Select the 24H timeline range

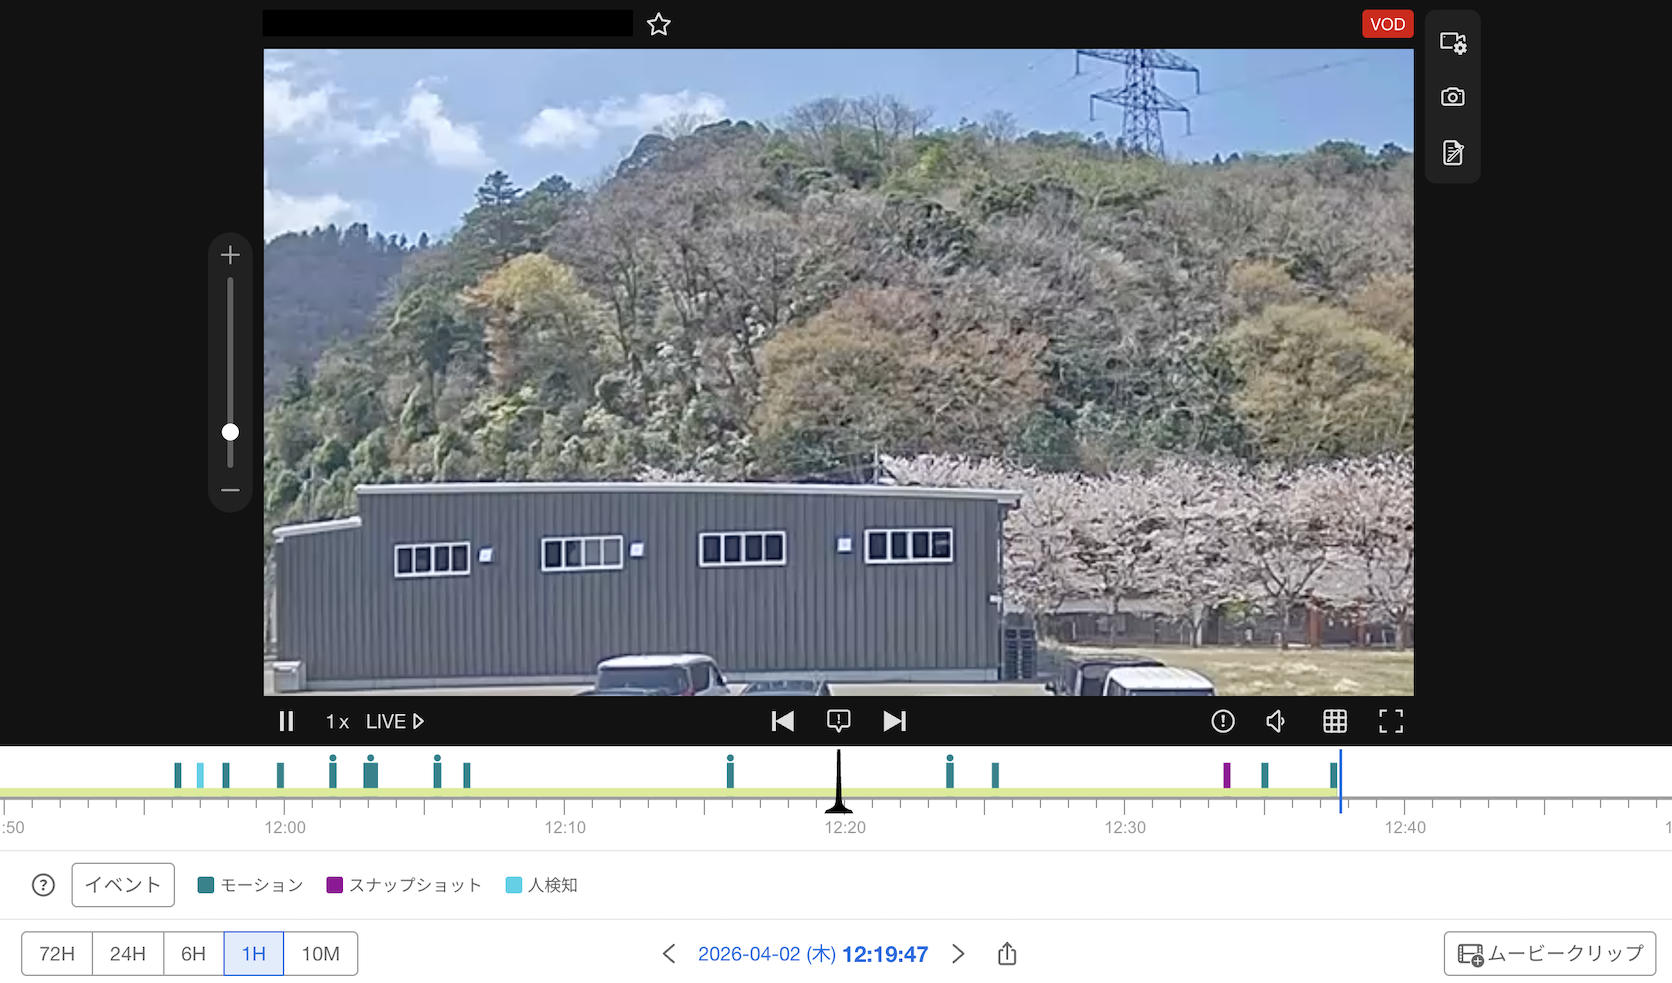point(128,954)
